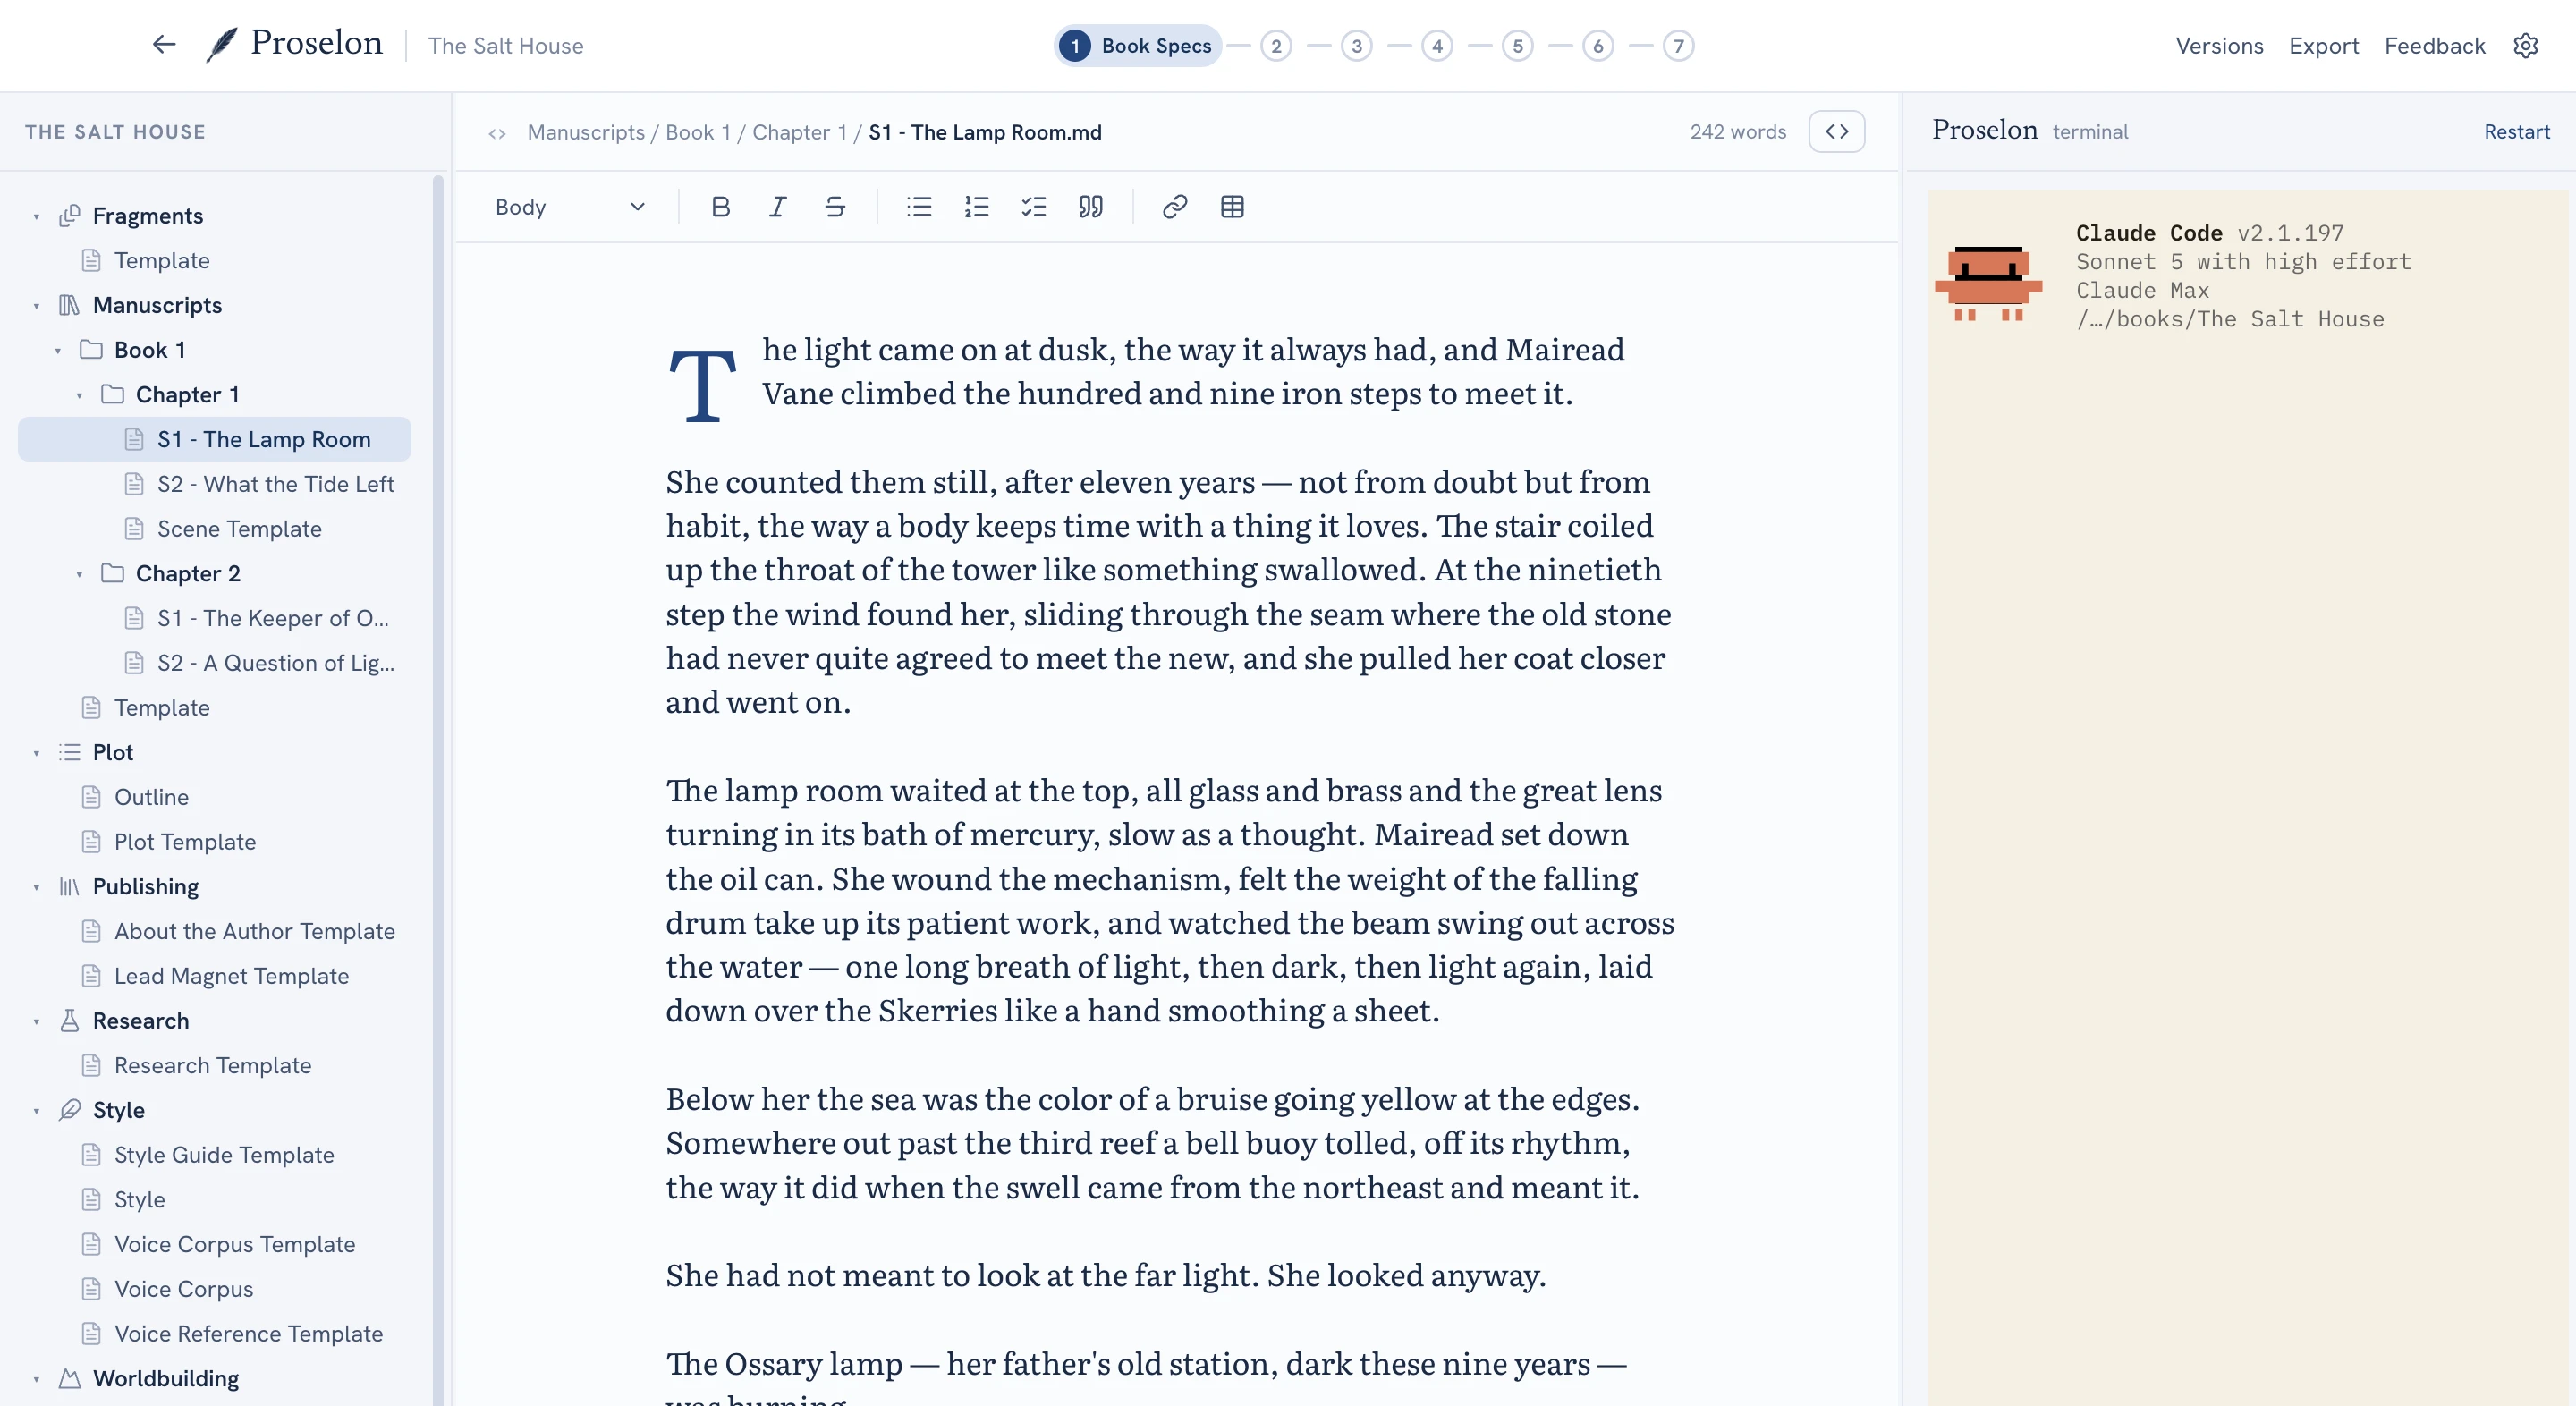
Task: Collapse the Publishing section arrow
Action: 36,888
